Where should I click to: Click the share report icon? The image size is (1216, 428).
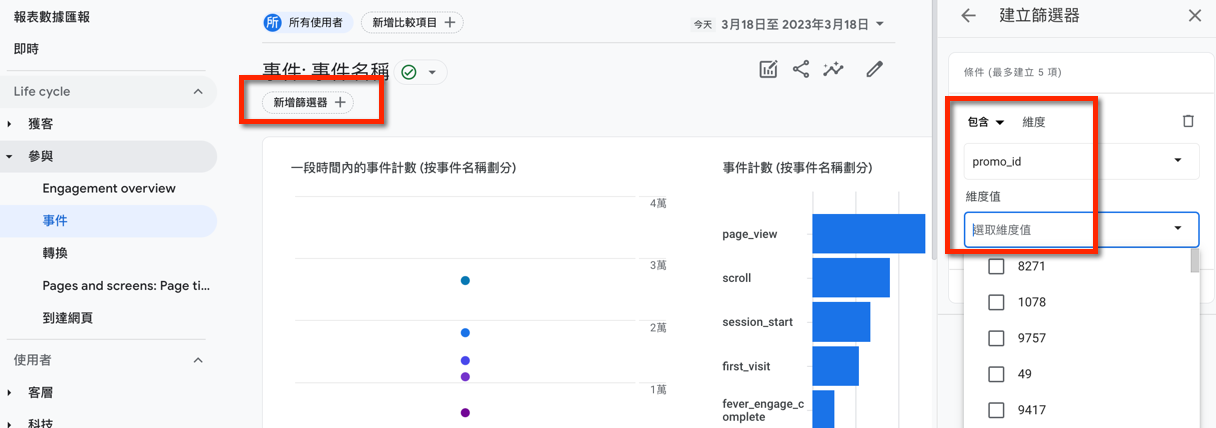(800, 69)
